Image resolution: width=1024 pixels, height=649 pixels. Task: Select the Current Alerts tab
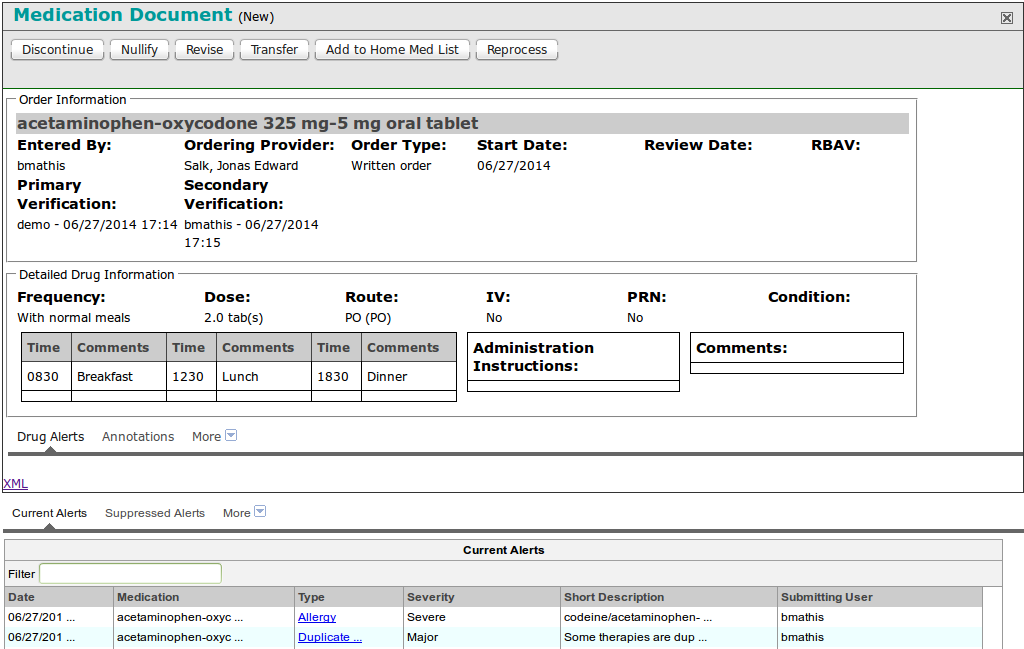pos(49,513)
